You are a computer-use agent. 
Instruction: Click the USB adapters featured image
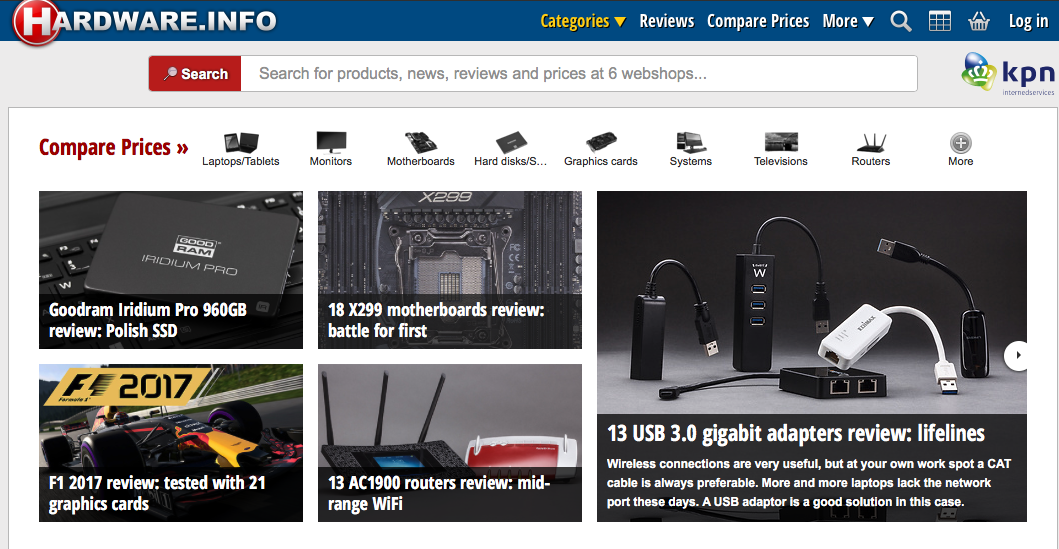pos(812,303)
